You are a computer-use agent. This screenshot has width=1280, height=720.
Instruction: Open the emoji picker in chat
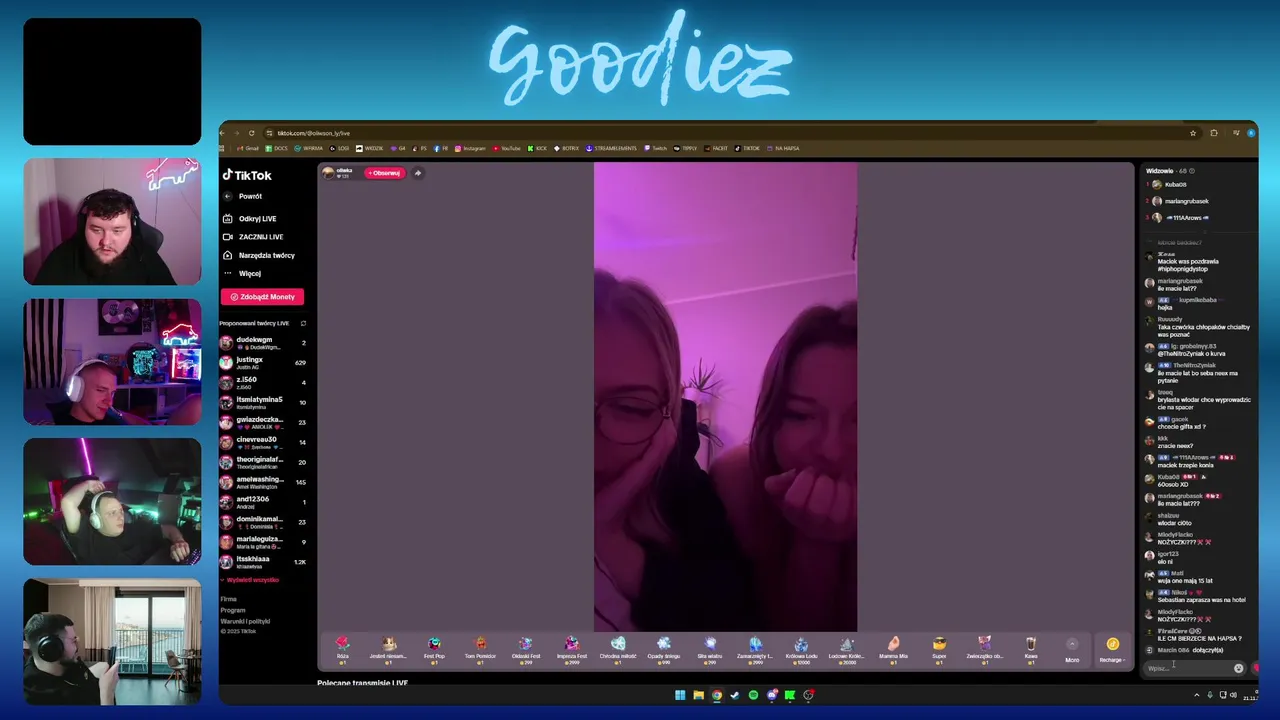1238,668
